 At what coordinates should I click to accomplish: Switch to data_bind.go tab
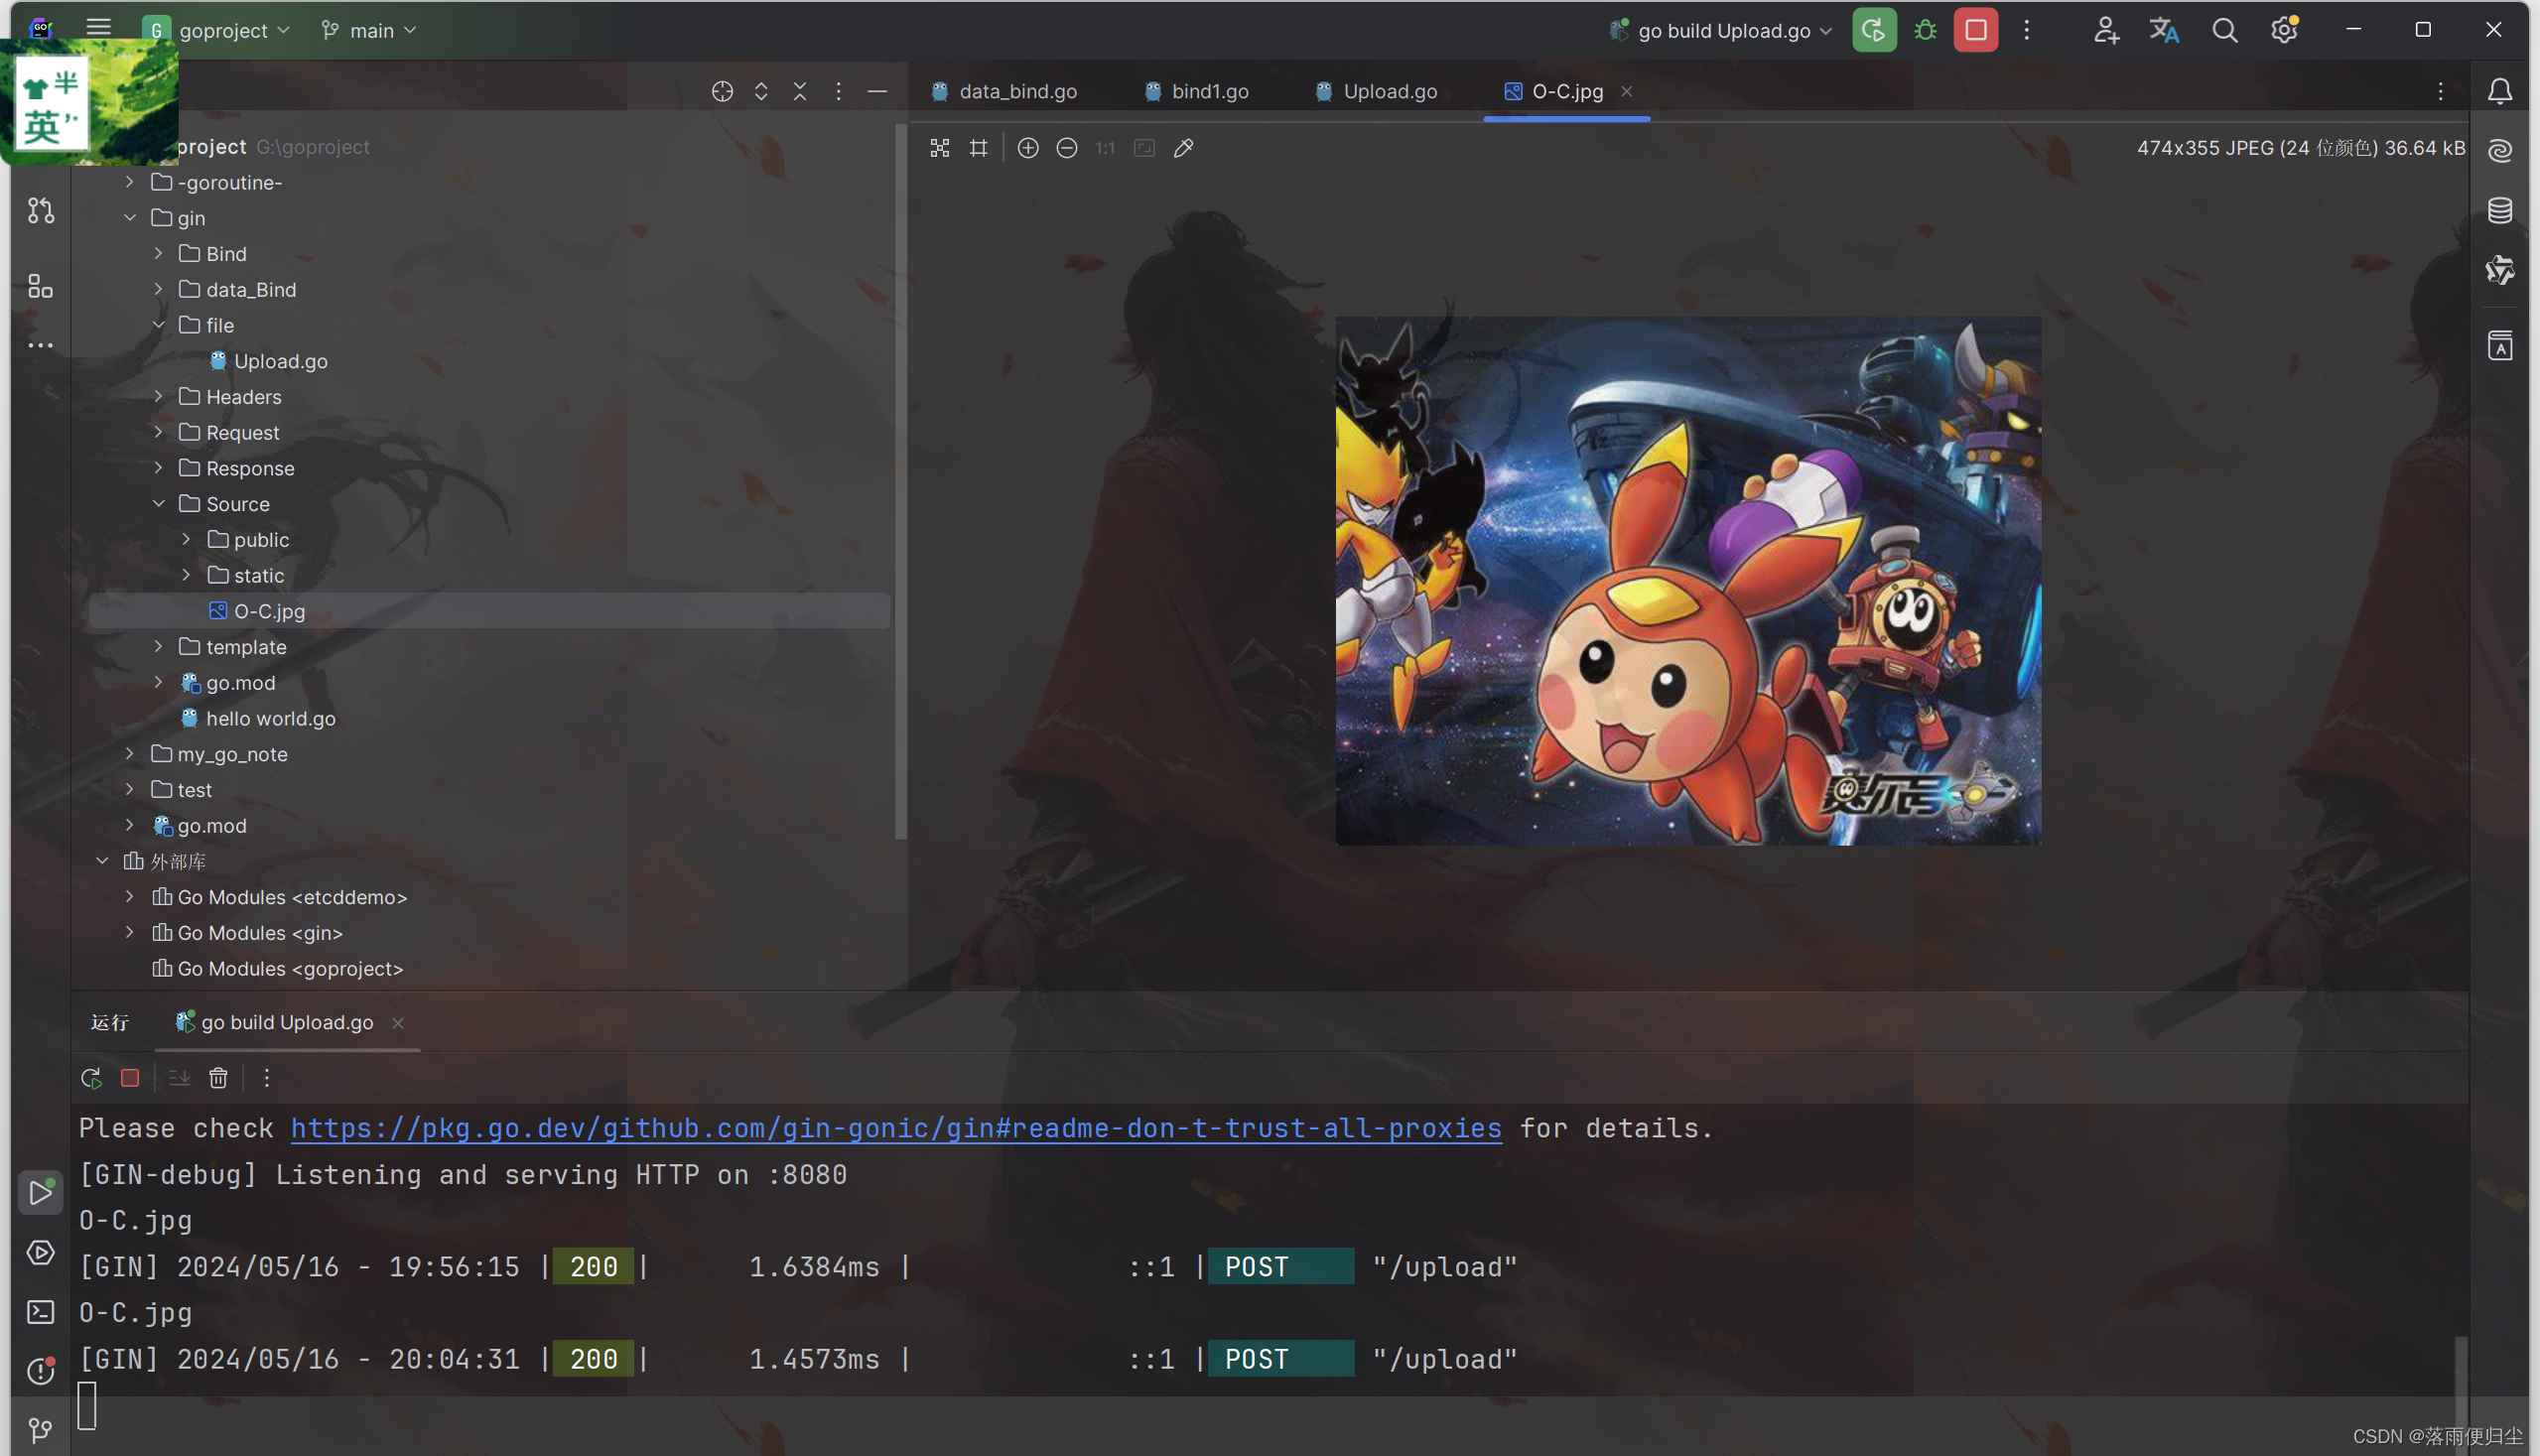tap(1004, 91)
